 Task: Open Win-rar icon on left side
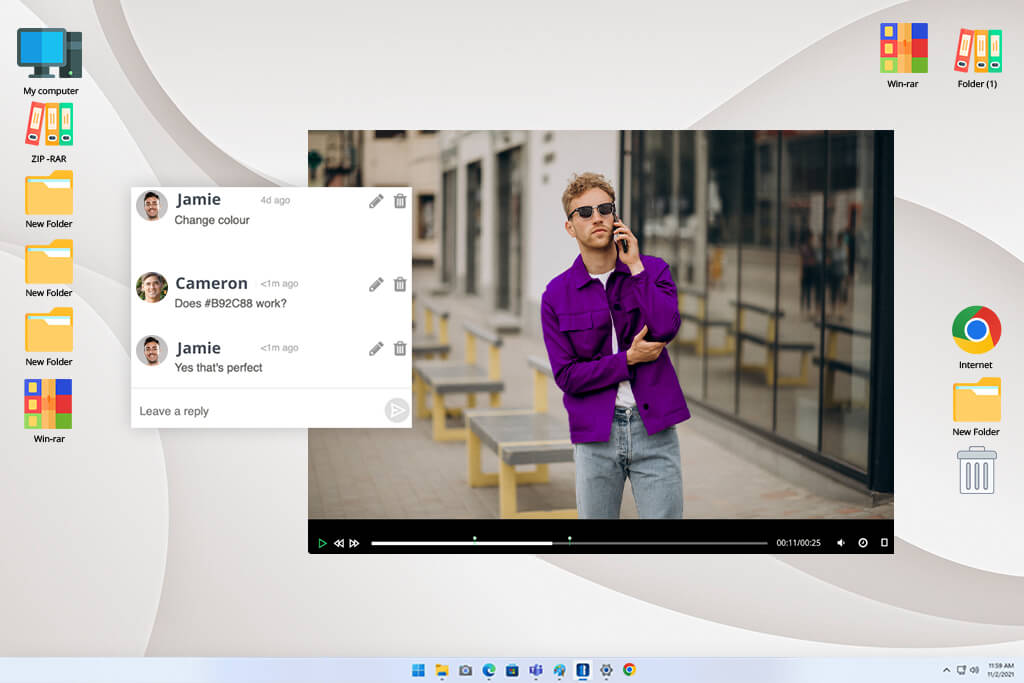pos(49,411)
